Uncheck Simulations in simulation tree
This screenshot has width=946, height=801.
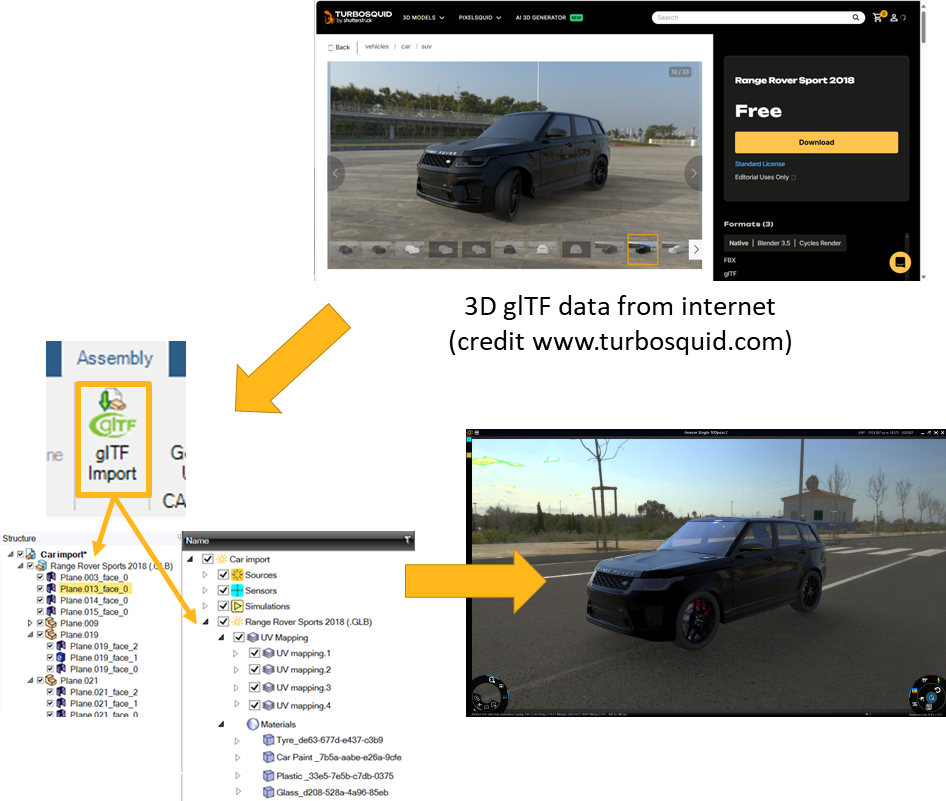click(223, 606)
